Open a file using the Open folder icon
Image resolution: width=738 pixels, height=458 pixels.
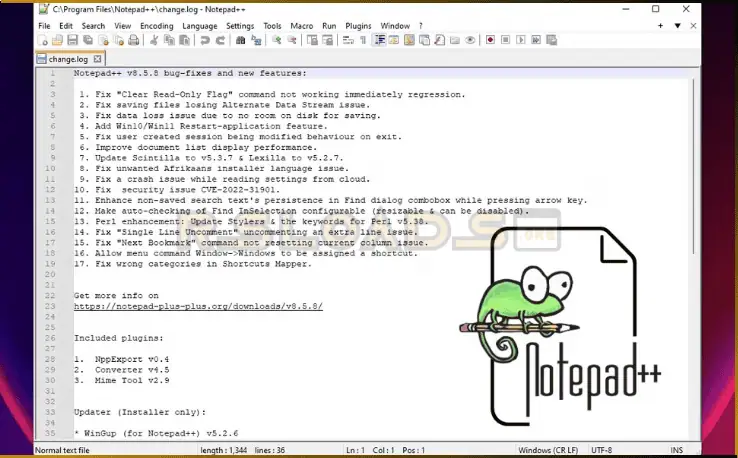point(57,40)
